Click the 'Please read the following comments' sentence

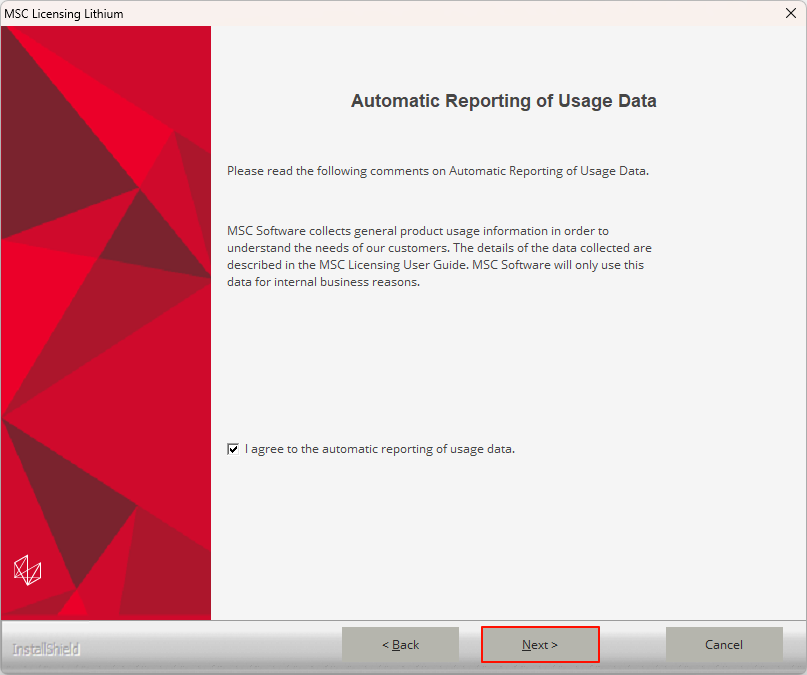437,171
